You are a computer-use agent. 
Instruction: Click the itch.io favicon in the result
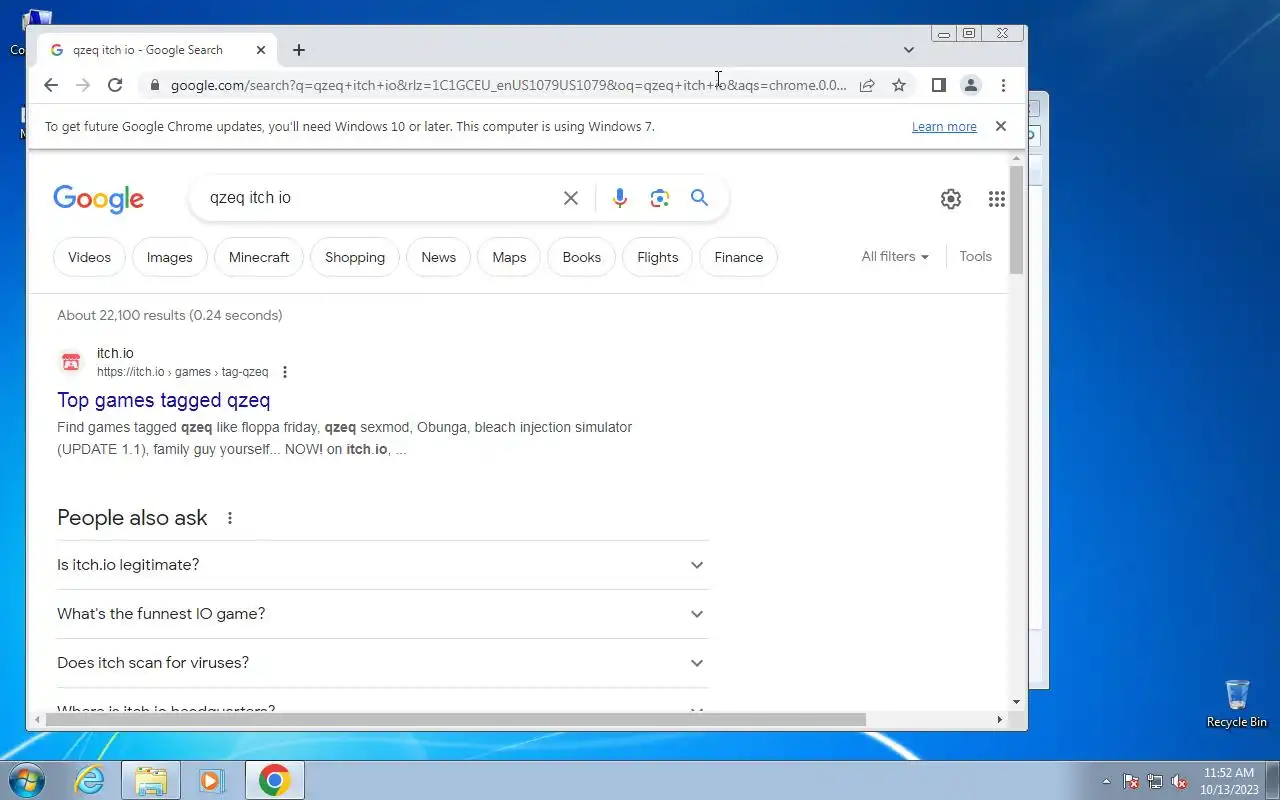click(x=70, y=362)
